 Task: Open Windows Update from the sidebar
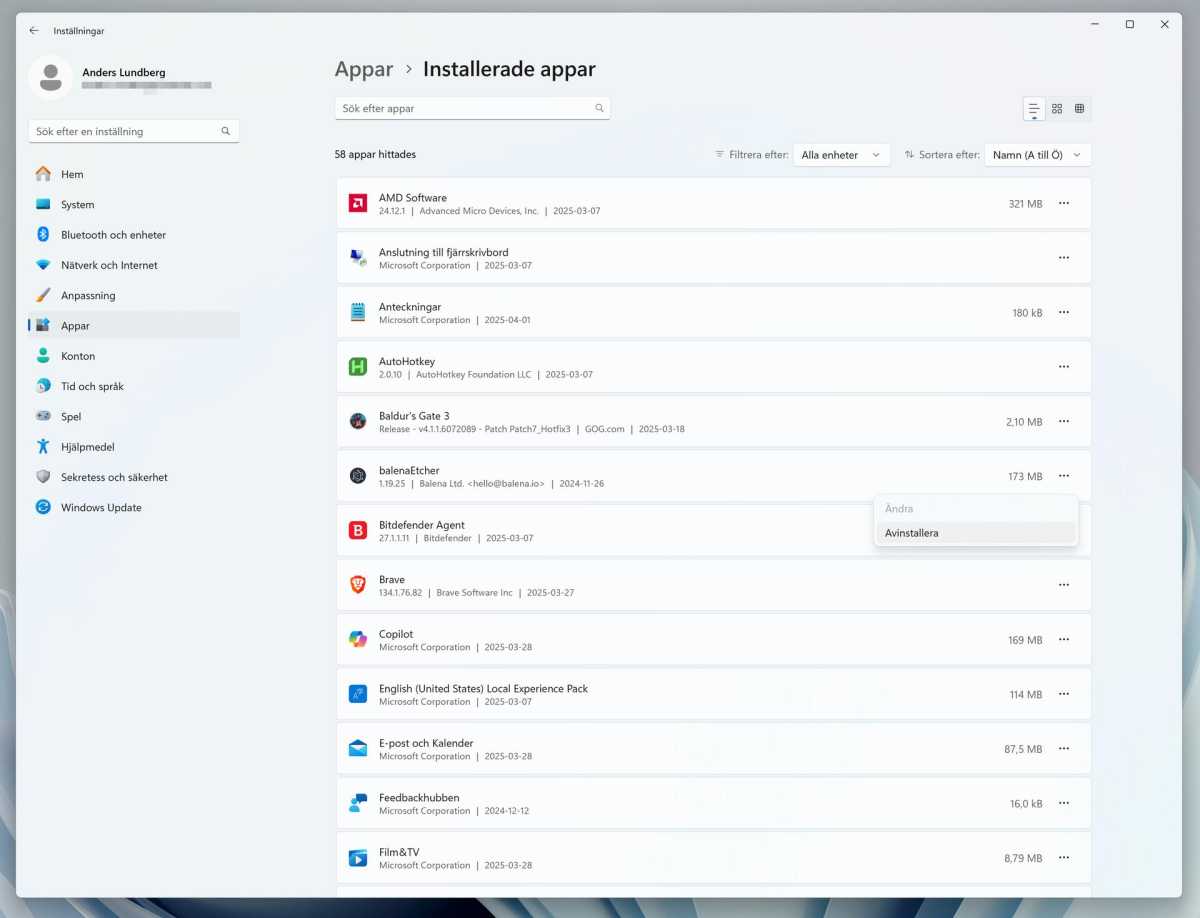100,507
